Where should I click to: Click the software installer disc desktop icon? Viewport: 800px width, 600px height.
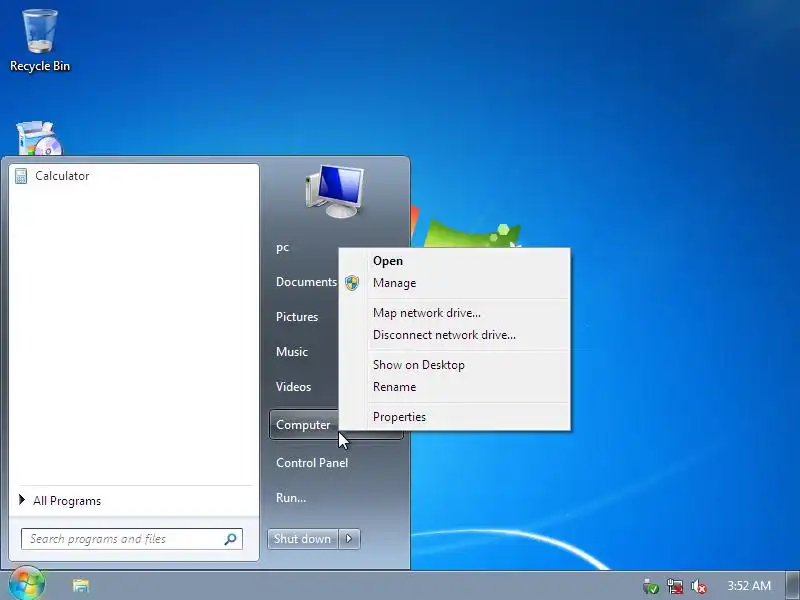click(x=39, y=138)
